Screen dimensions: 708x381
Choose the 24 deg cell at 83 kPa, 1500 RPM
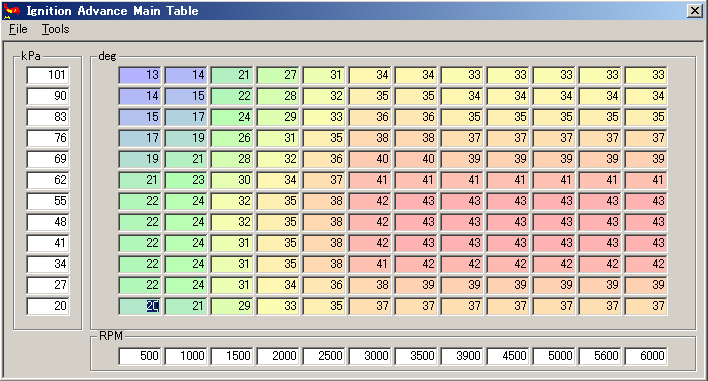click(232, 117)
